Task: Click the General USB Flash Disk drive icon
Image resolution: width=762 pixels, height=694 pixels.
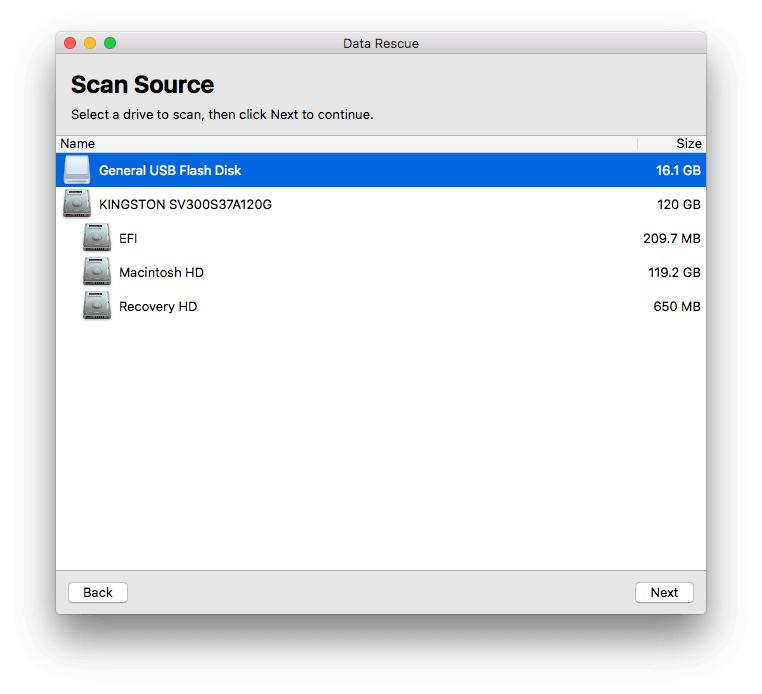Action: [77, 170]
